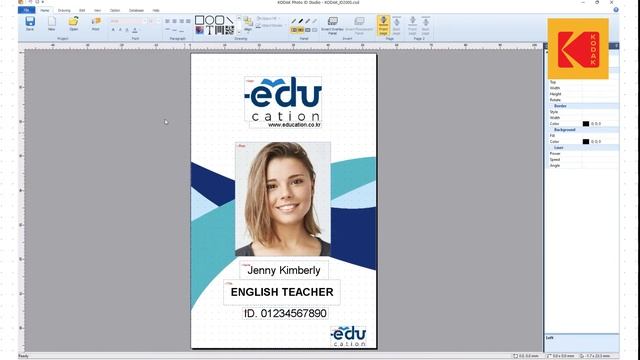Click the Save icon in the ribbon

tap(30, 23)
